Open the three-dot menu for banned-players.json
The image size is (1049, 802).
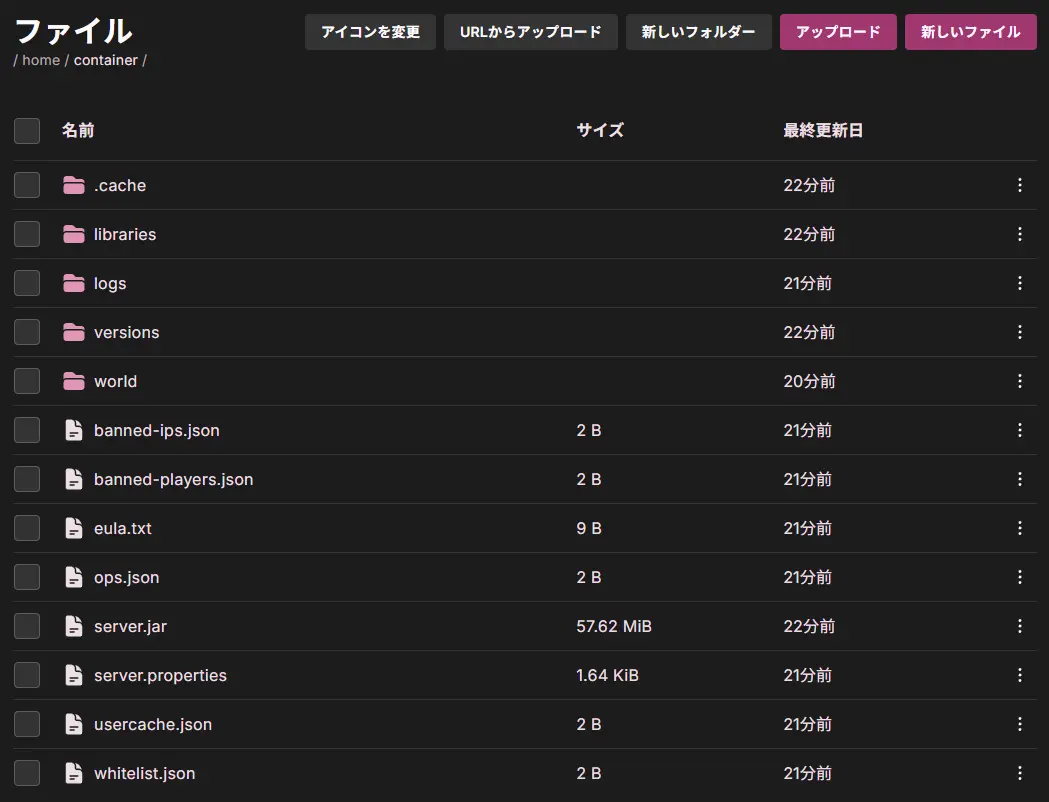coord(1020,479)
